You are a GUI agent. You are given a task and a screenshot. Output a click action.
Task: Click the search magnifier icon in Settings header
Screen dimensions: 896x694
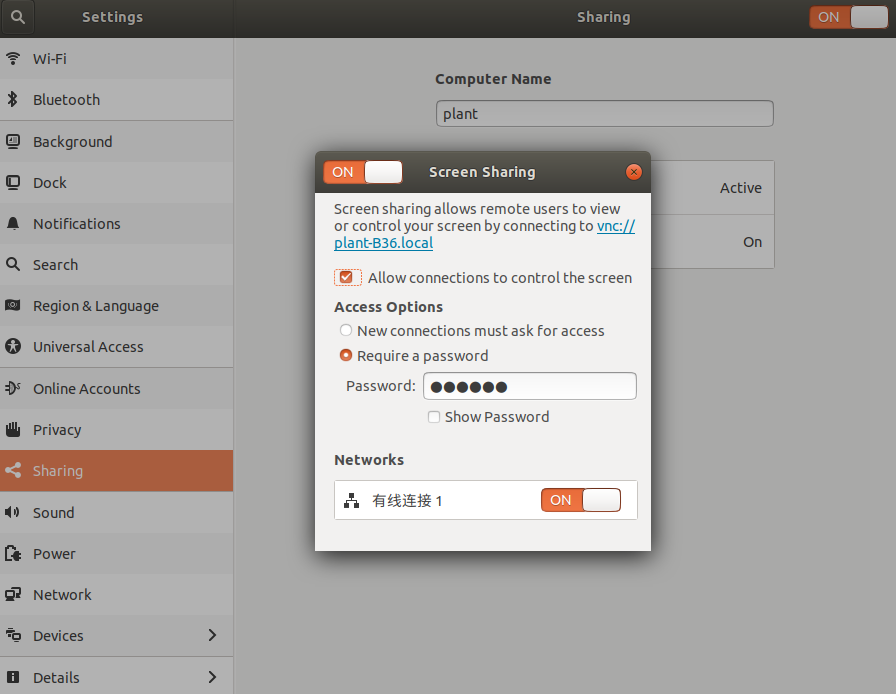click(18, 17)
